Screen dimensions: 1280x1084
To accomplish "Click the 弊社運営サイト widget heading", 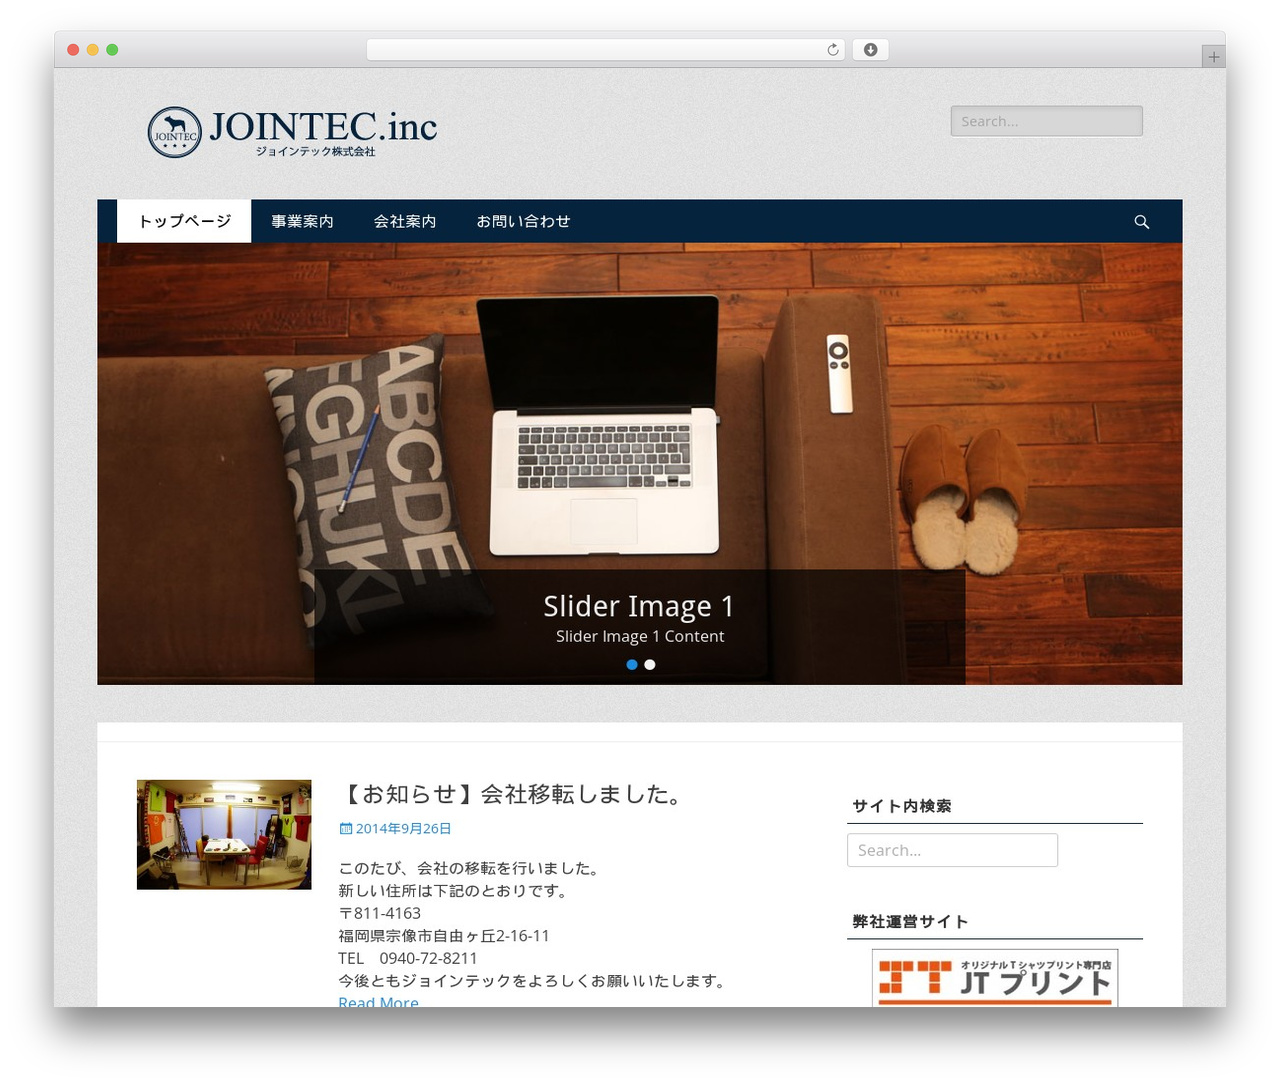I will [910, 922].
